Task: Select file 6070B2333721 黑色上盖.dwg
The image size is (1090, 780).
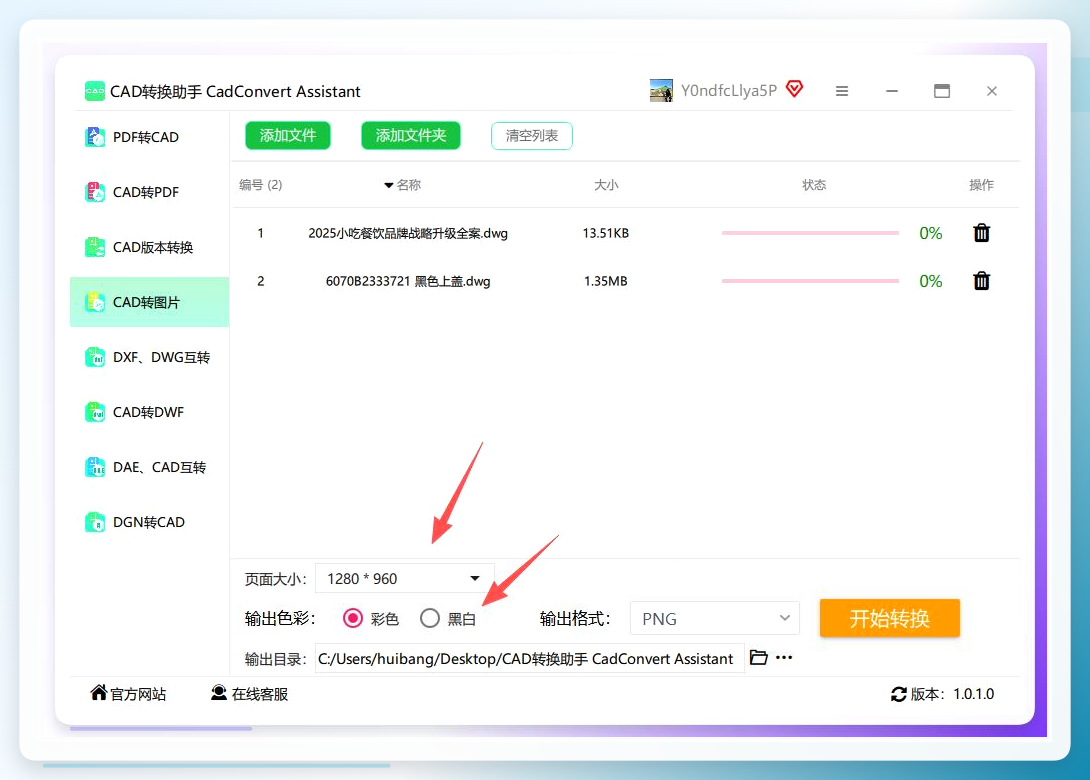Action: coord(408,281)
